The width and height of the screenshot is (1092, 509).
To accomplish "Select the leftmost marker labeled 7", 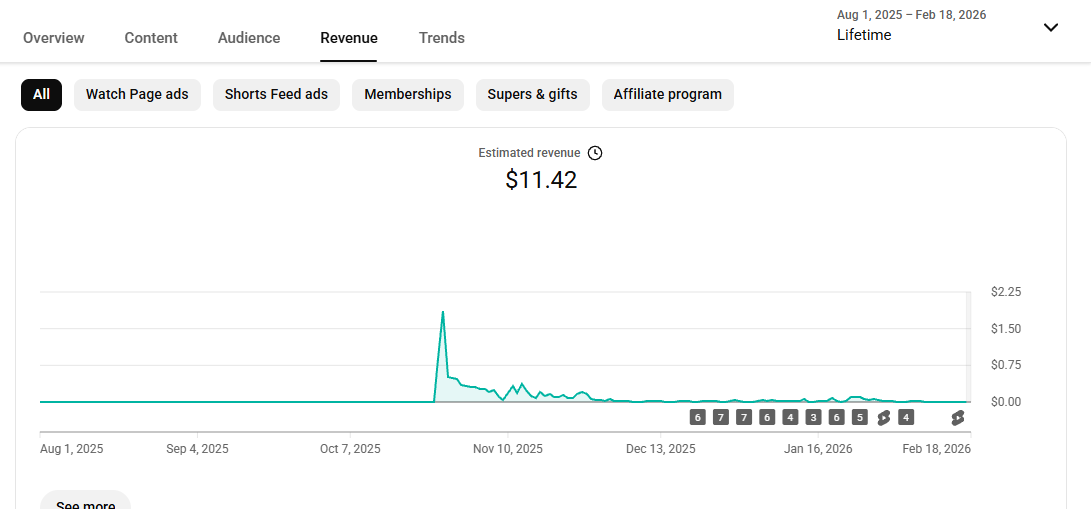I will coord(721,418).
